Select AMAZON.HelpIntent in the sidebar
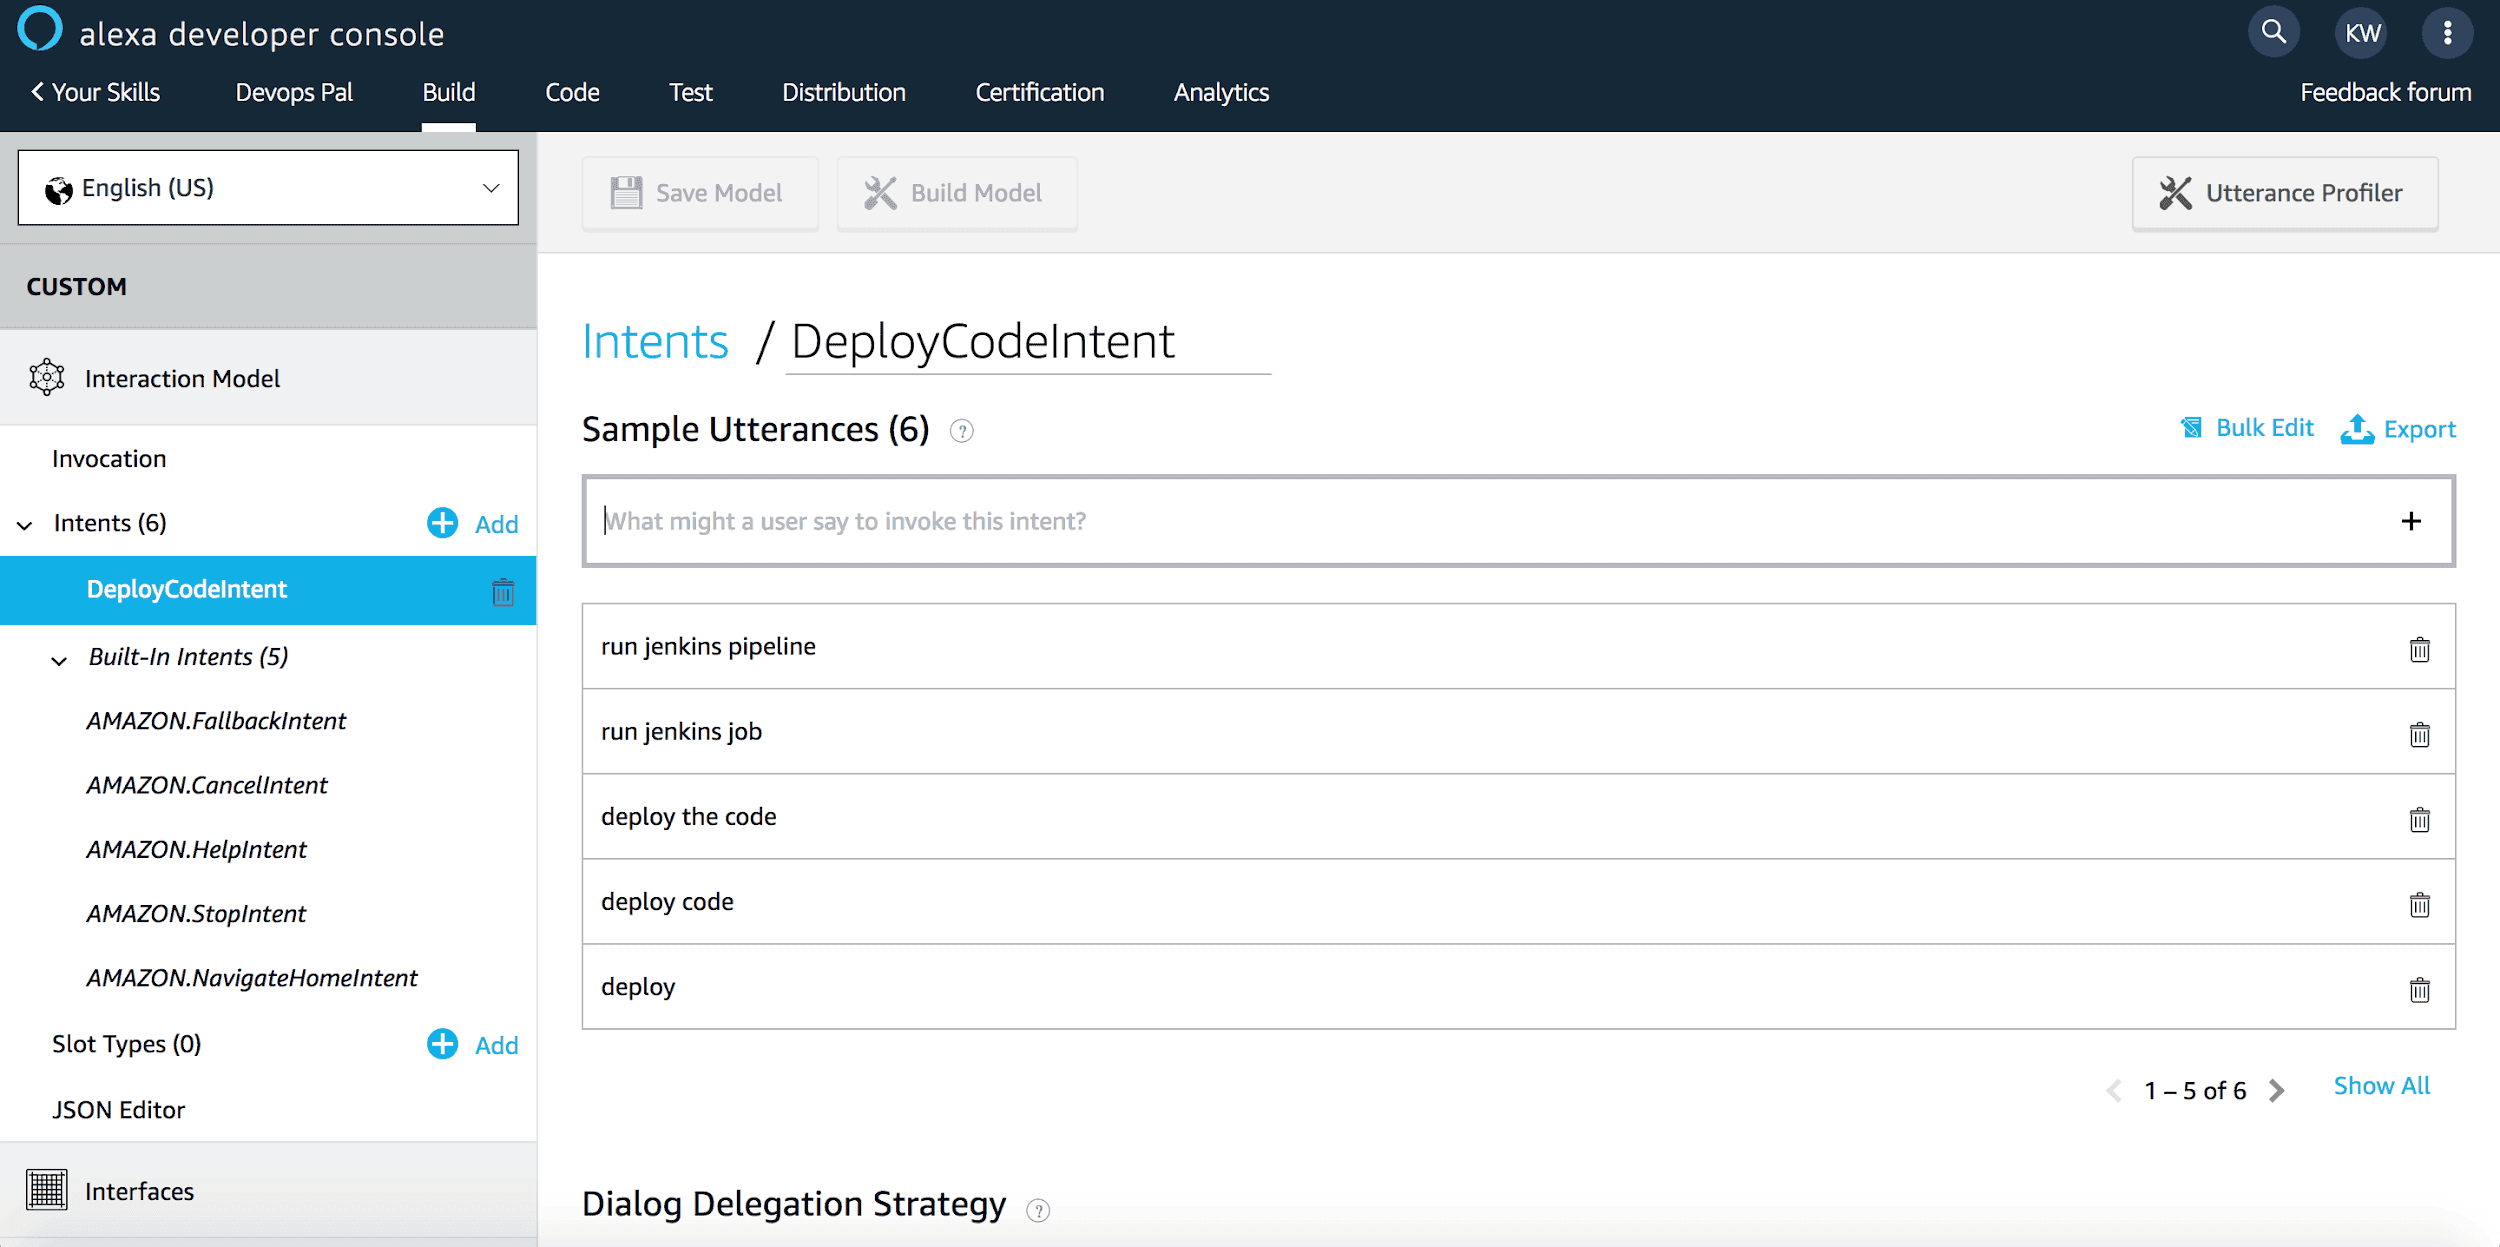The height and width of the screenshot is (1247, 2500). click(x=197, y=849)
